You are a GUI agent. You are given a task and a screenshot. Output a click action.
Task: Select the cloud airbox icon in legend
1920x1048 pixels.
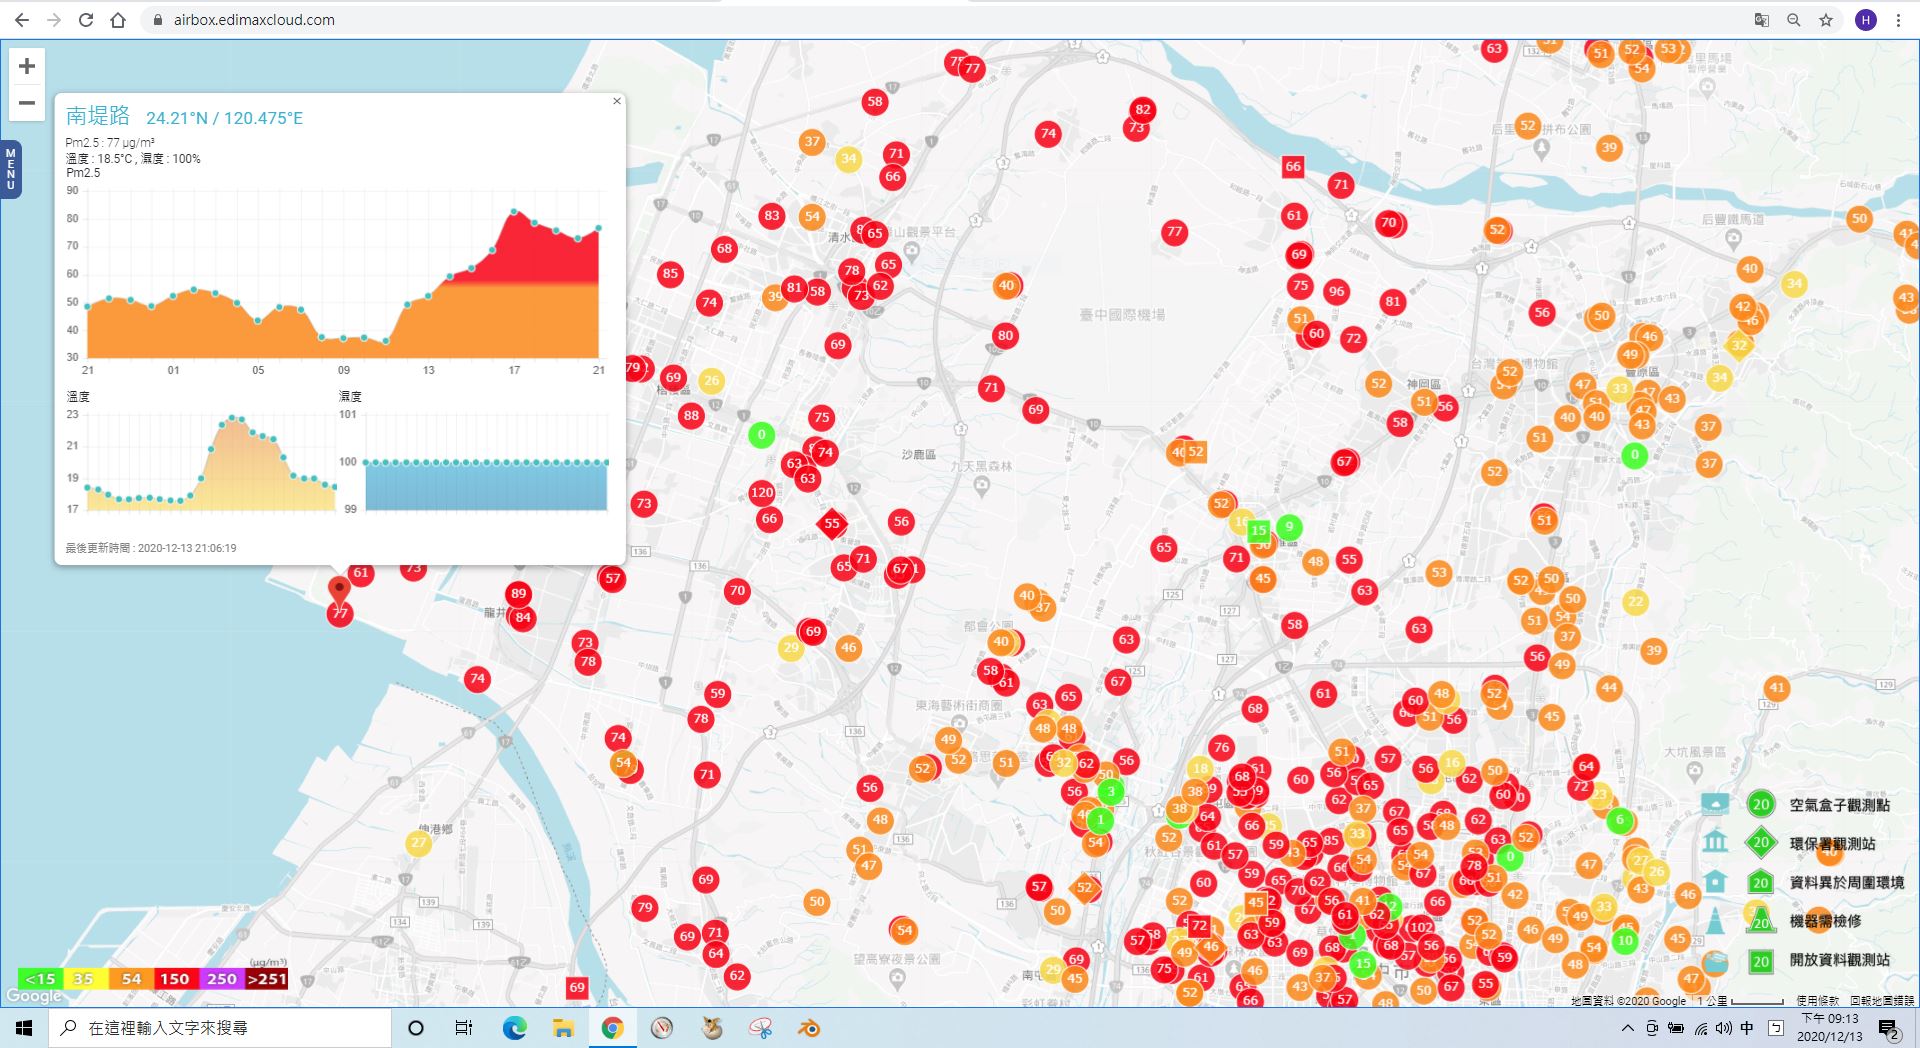tap(1715, 804)
